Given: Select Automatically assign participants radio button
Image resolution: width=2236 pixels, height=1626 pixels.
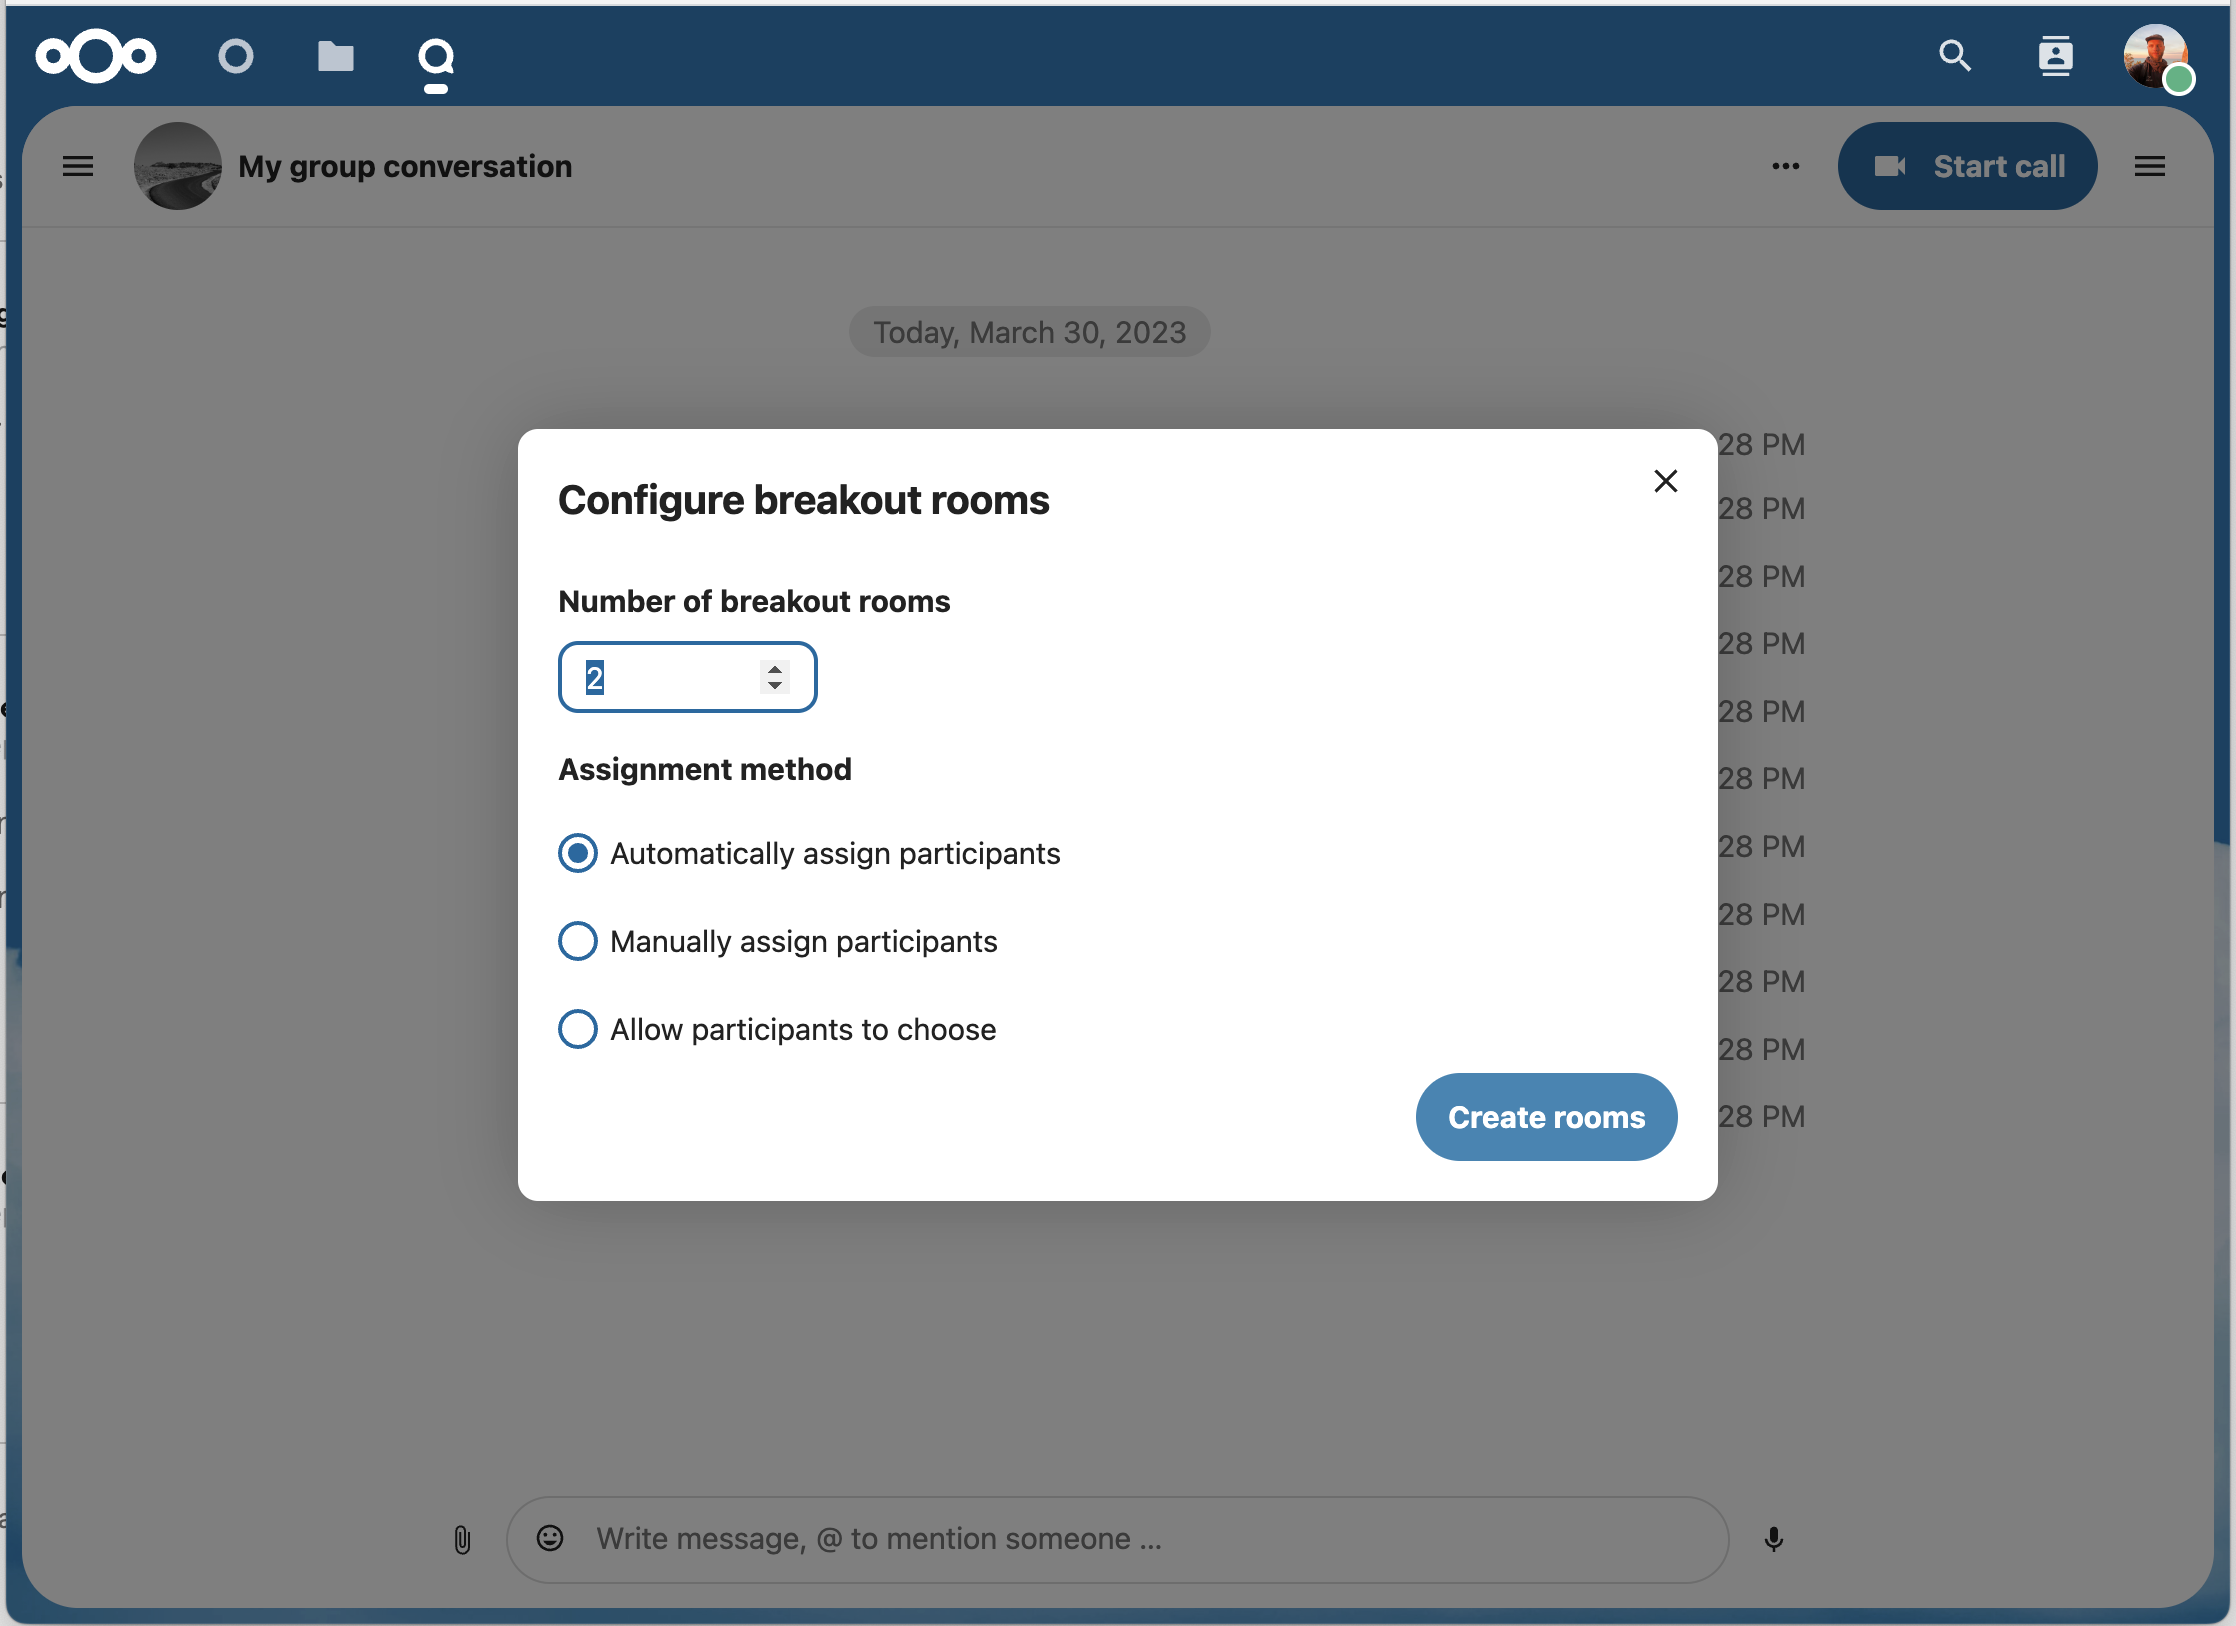Looking at the screenshot, I should [x=578, y=852].
